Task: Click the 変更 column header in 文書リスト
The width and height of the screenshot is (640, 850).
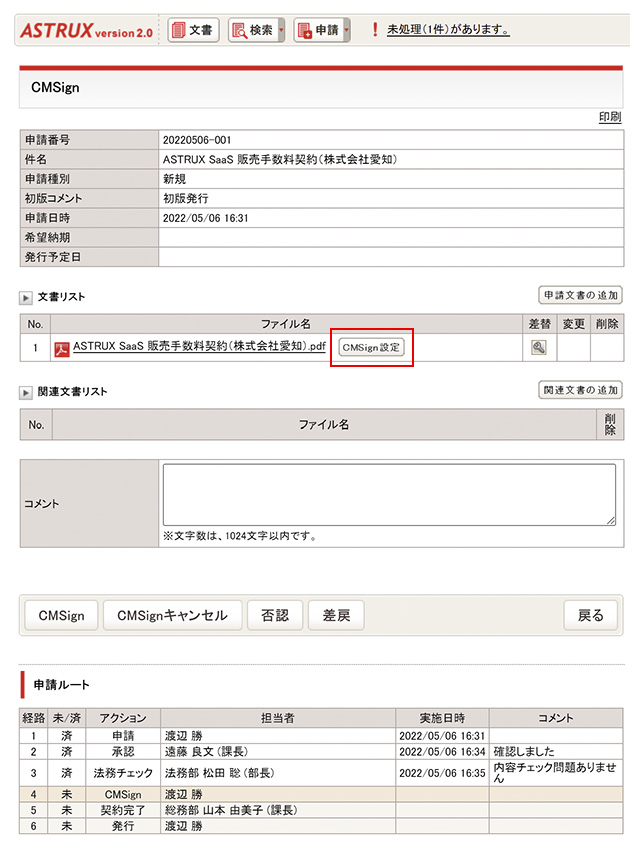Action: click(573, 324)
